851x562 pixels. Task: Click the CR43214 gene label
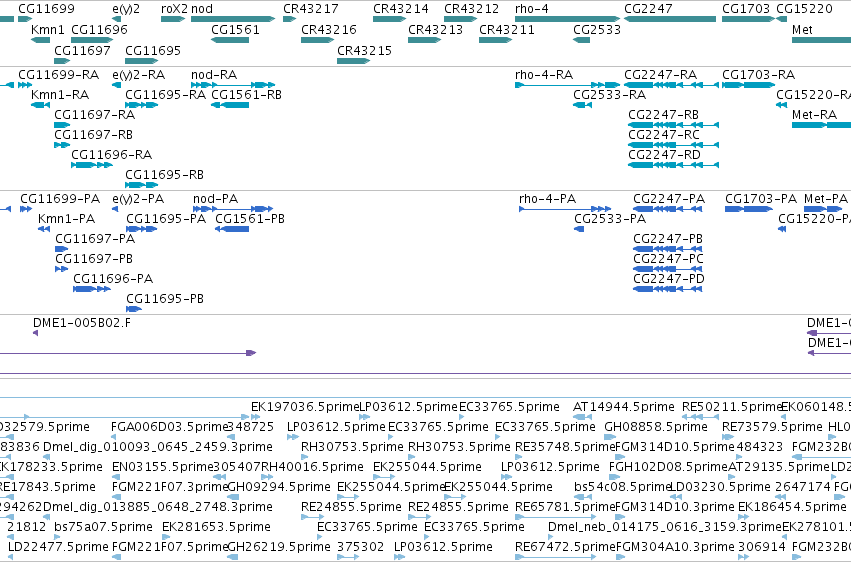[x=401, y=9]
